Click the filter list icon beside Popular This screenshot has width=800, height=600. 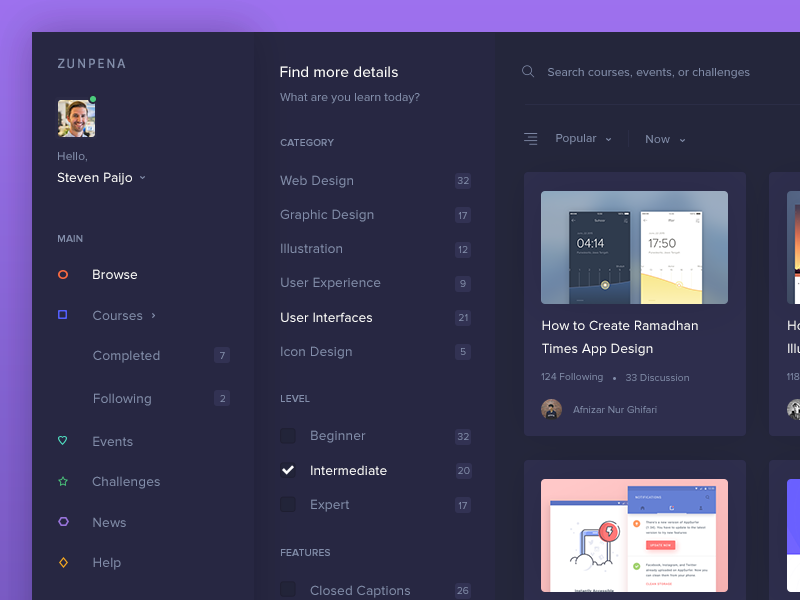[x=530, y=139]
